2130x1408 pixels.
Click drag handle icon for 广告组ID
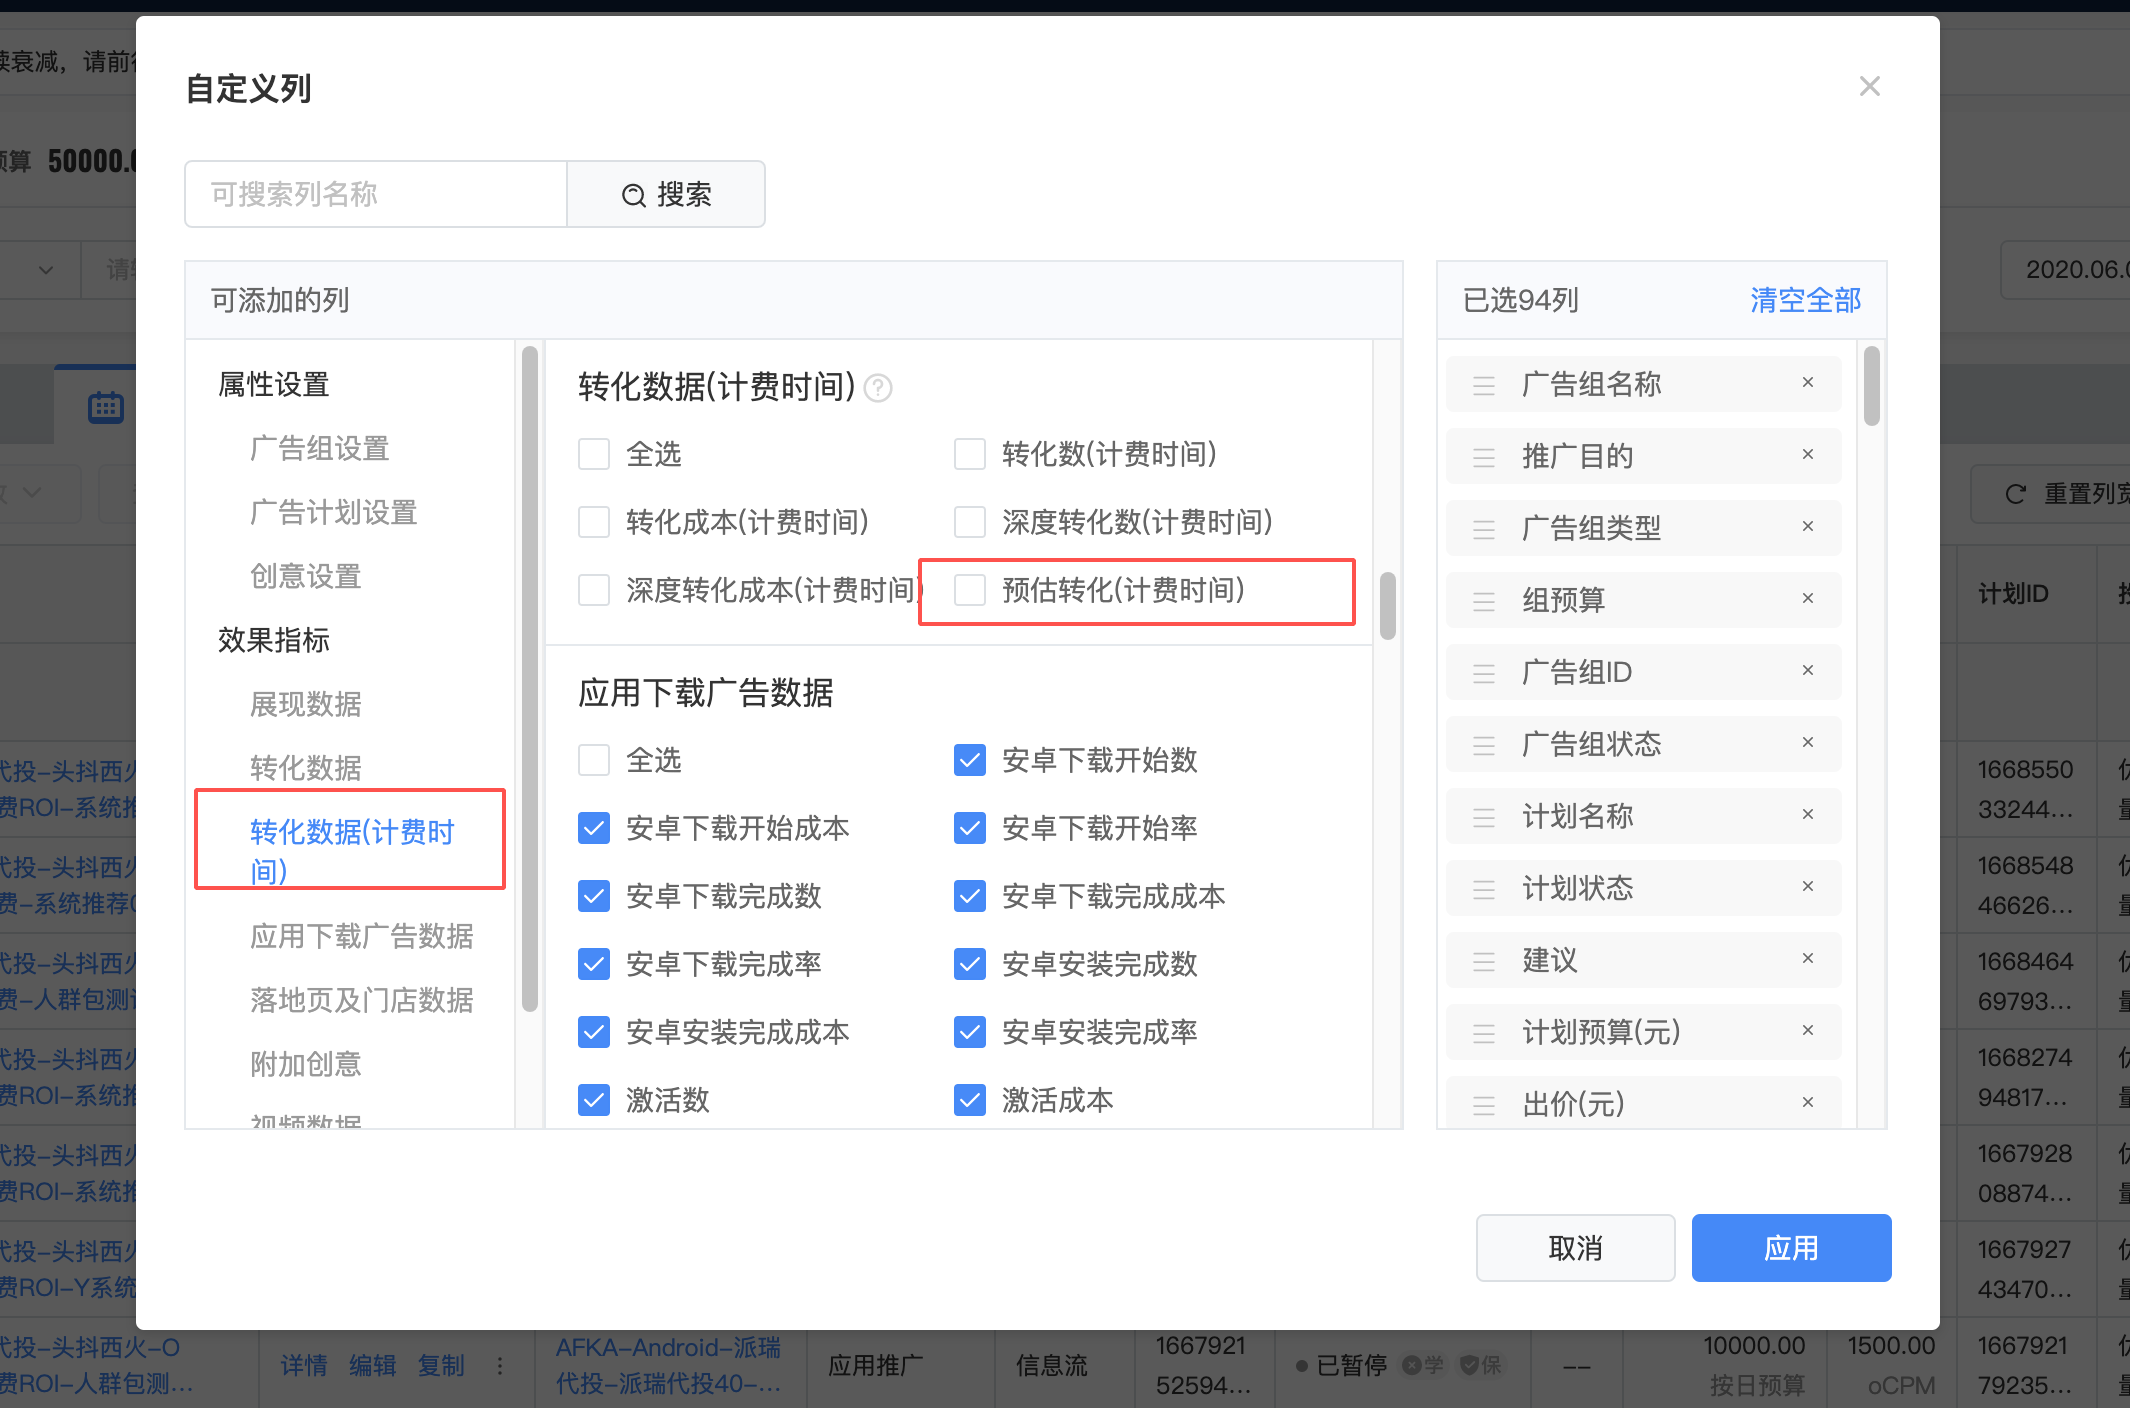[1484, 674]
